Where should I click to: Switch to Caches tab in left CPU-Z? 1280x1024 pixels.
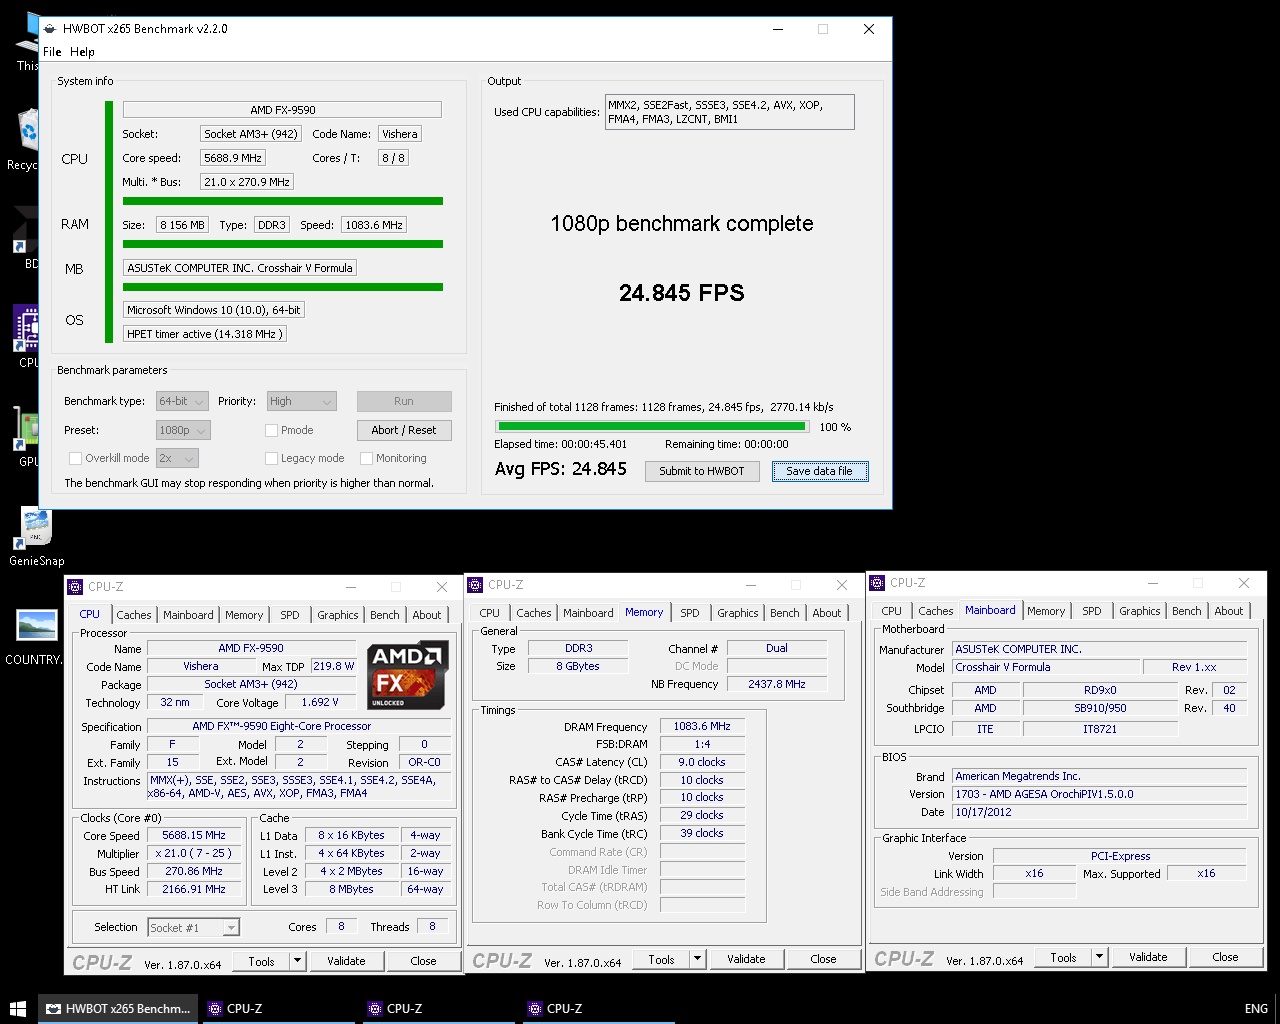[x=134, y=615]
